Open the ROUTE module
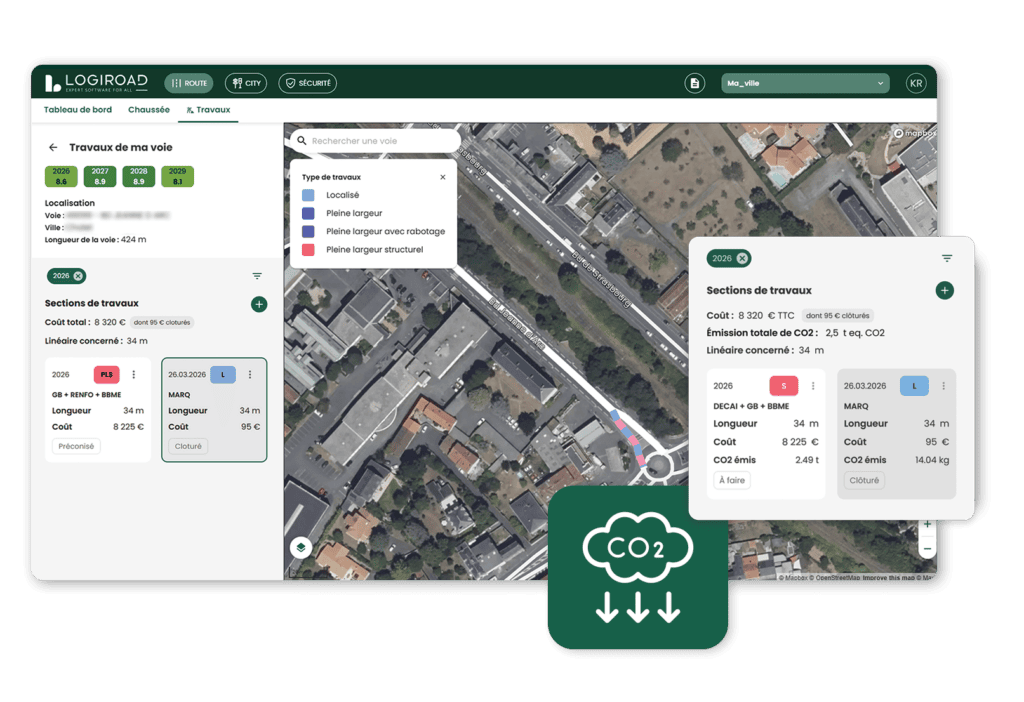Image resolution: width=1024 pixels, height=702 pixels. pyautogui.click(x=189, y=83)
